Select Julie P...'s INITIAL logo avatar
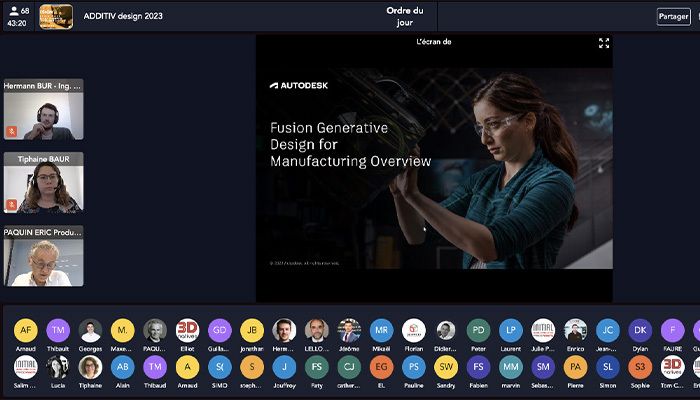The height and width of the screenshot is (400, 700). (x=543, y=330)
